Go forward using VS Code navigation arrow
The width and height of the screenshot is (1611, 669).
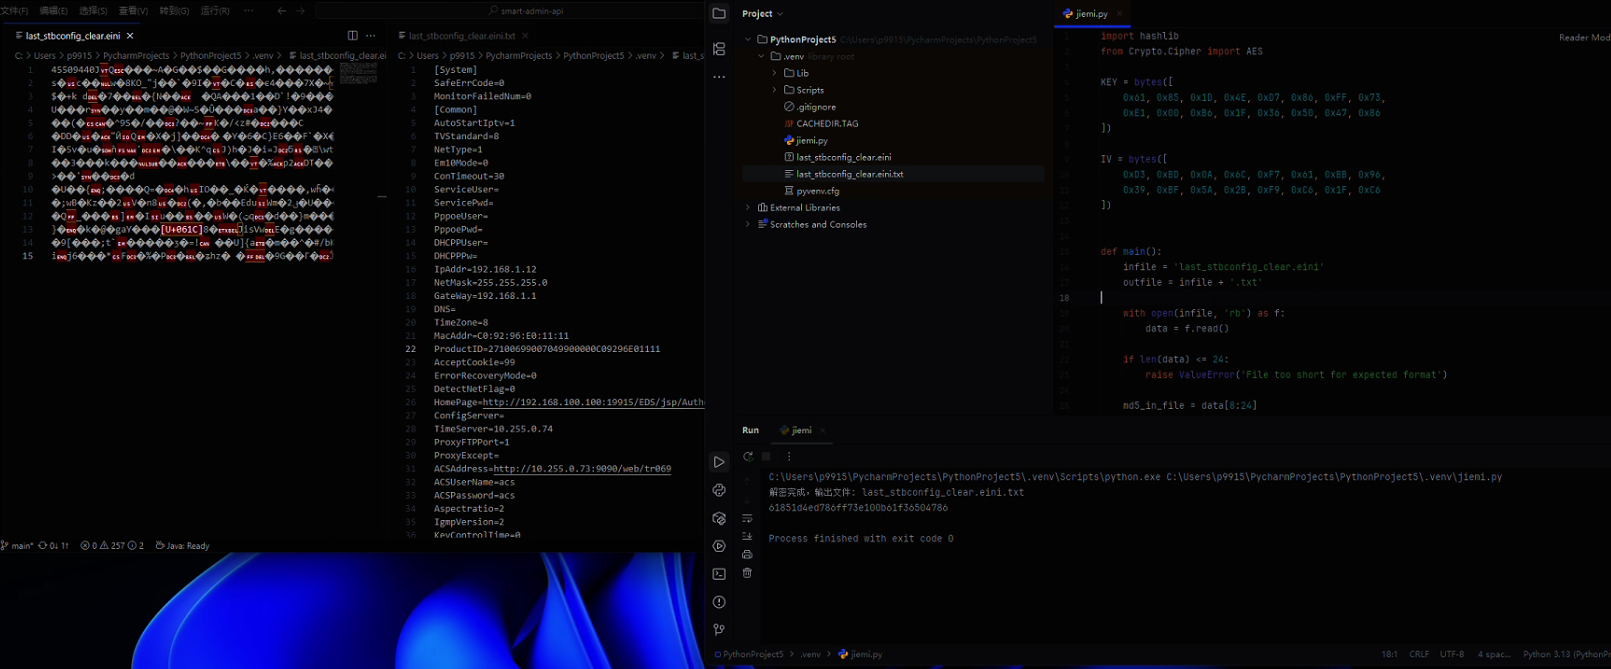pyautogui.click(x=300, y=11)
